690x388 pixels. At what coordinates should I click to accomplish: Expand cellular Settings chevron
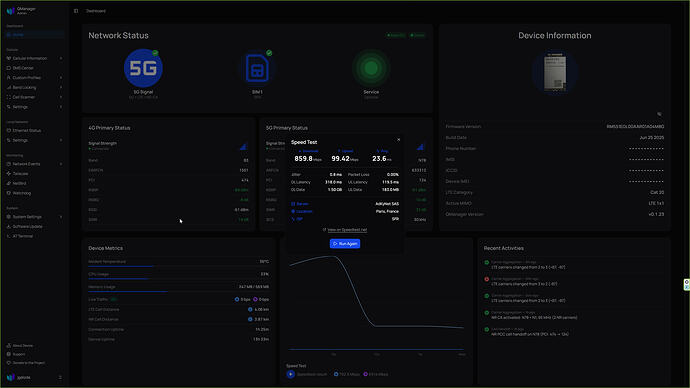coord(61,106)
